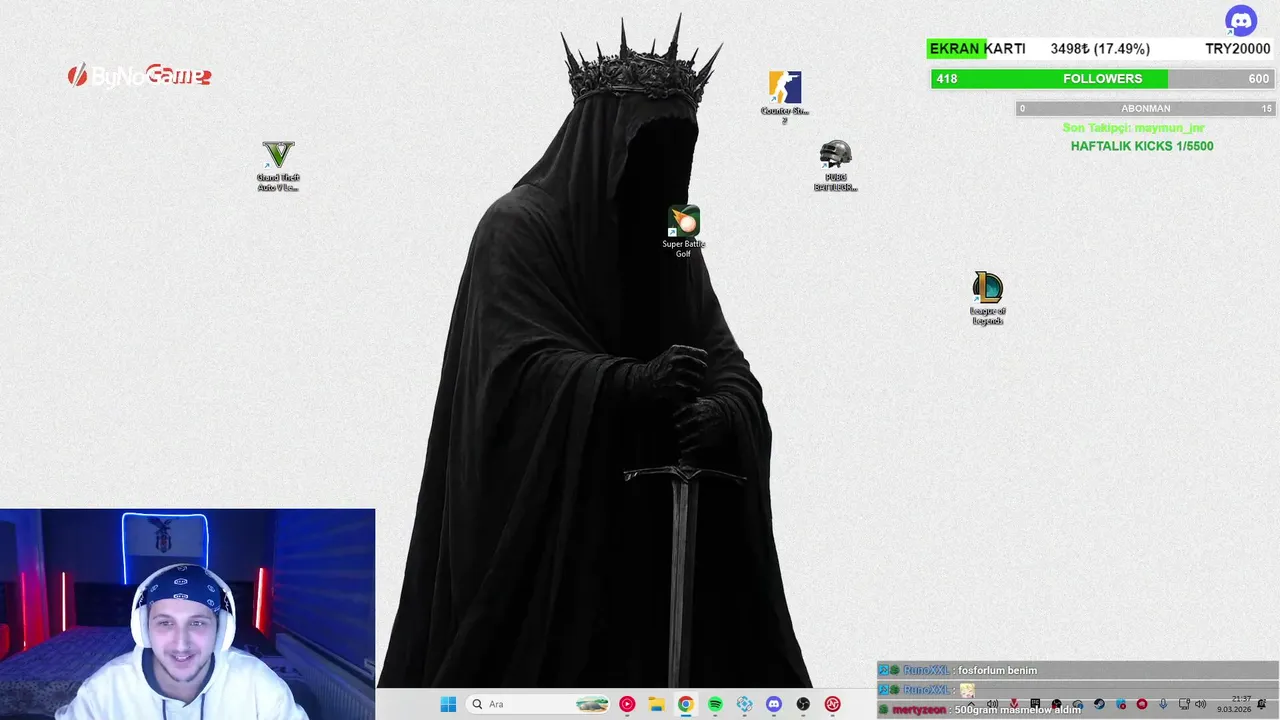The image size is (1280, 720).
Task: Click the Epic Games icon in the system tray
Action: pos(1035,703)
